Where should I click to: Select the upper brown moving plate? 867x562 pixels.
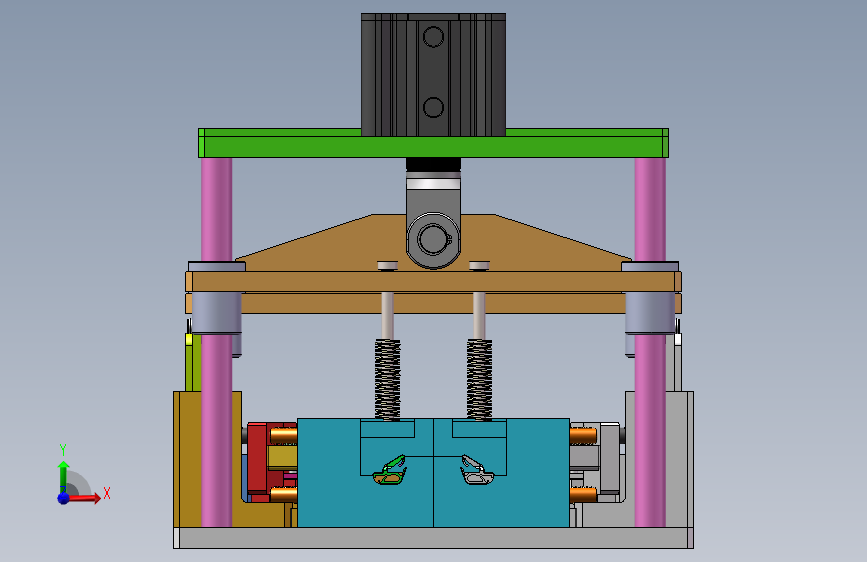(434, 282)
